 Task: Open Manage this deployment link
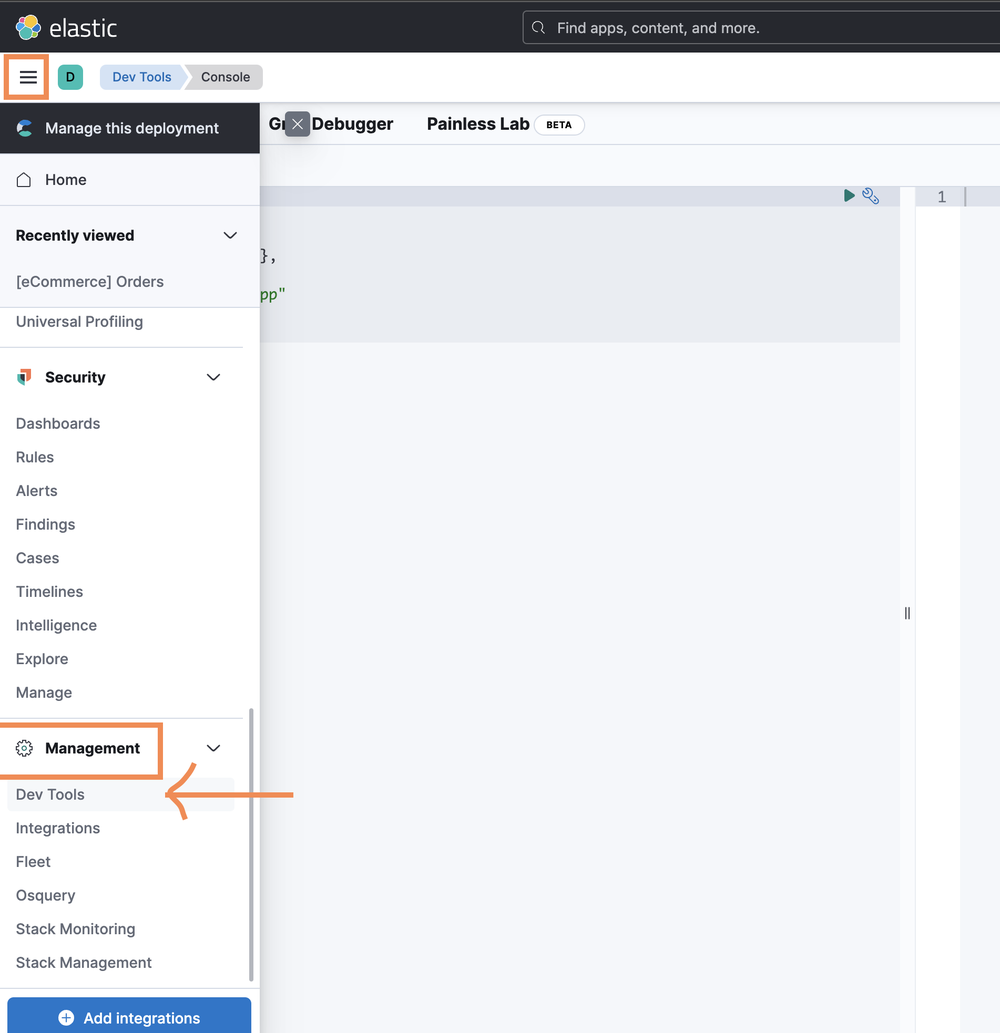[x=131, y=128]
